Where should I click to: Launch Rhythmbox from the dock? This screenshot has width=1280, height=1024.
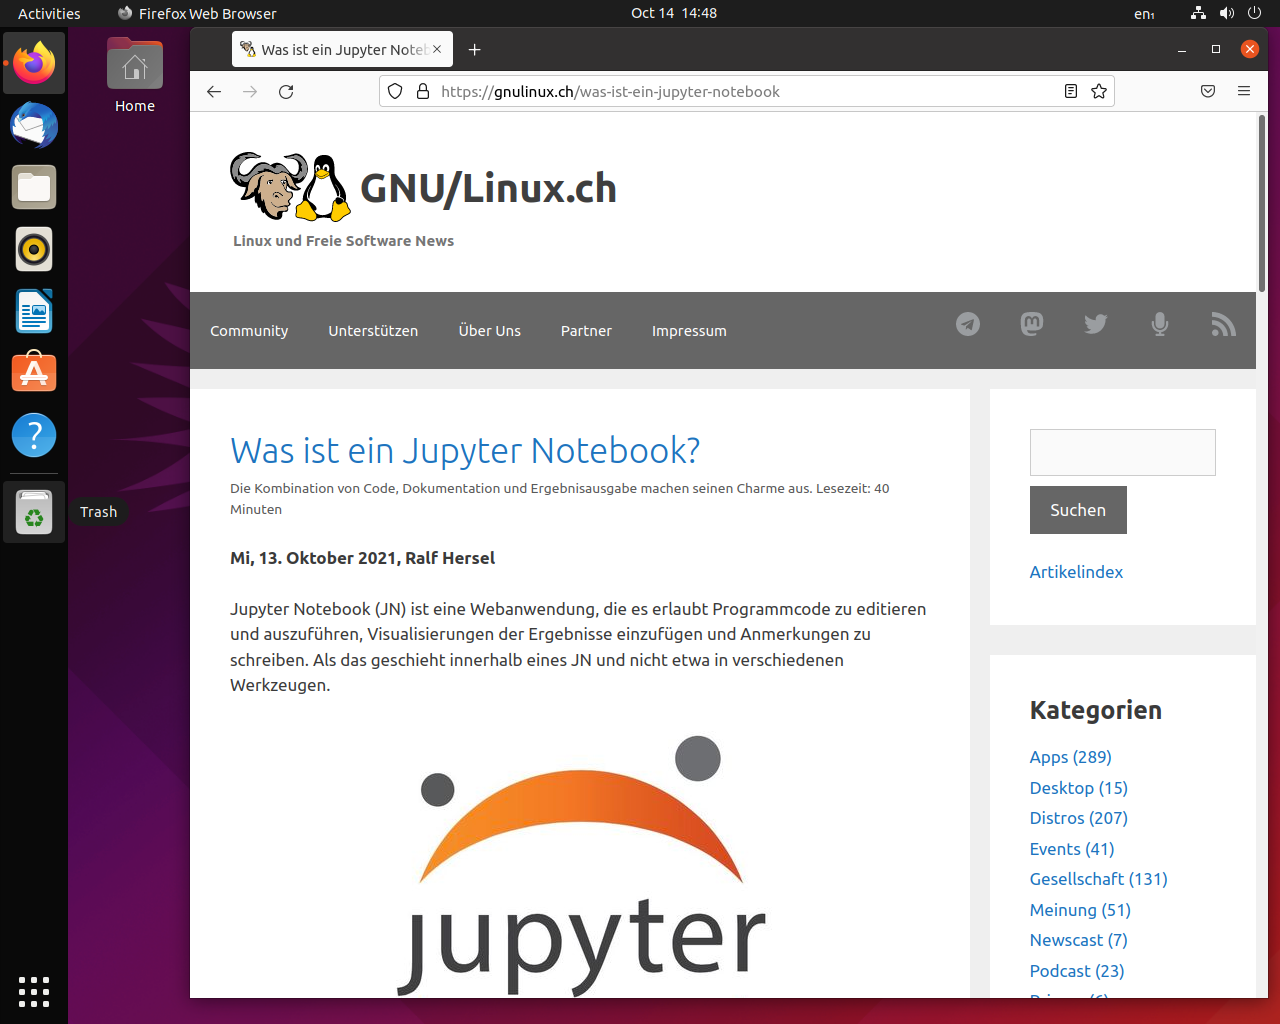pyautogui.click(x=34, y=249)
